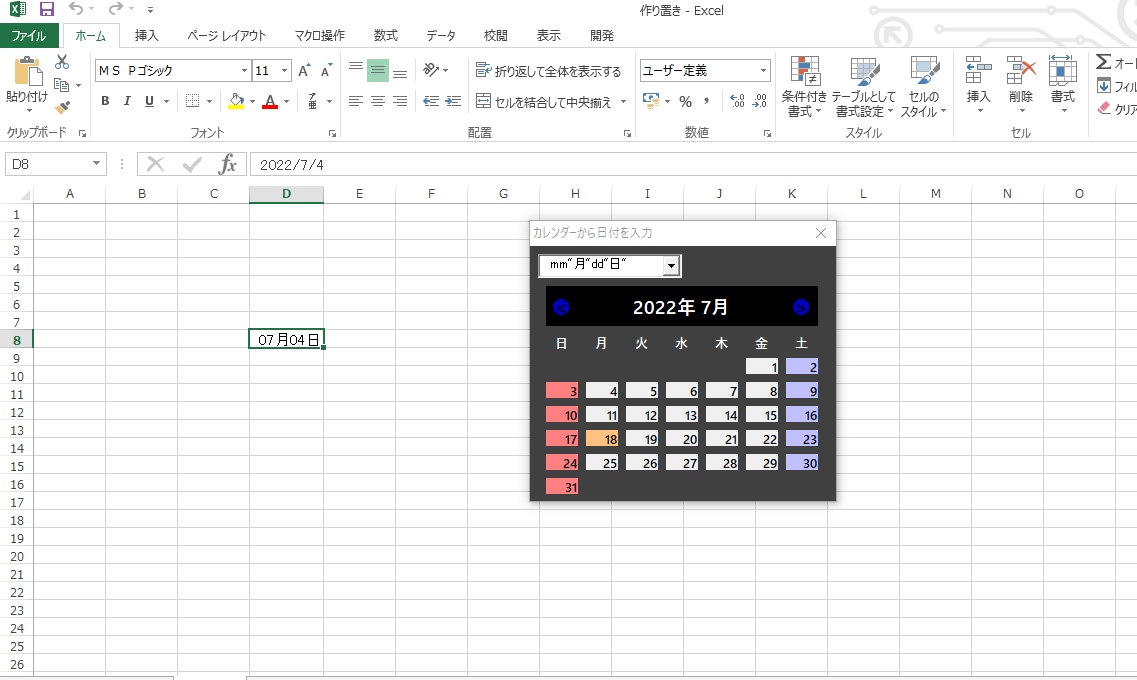The height and width of the screenshot is (680, 1137).
Task: Open the マクロ操作 tab
Action: point(320,36)
